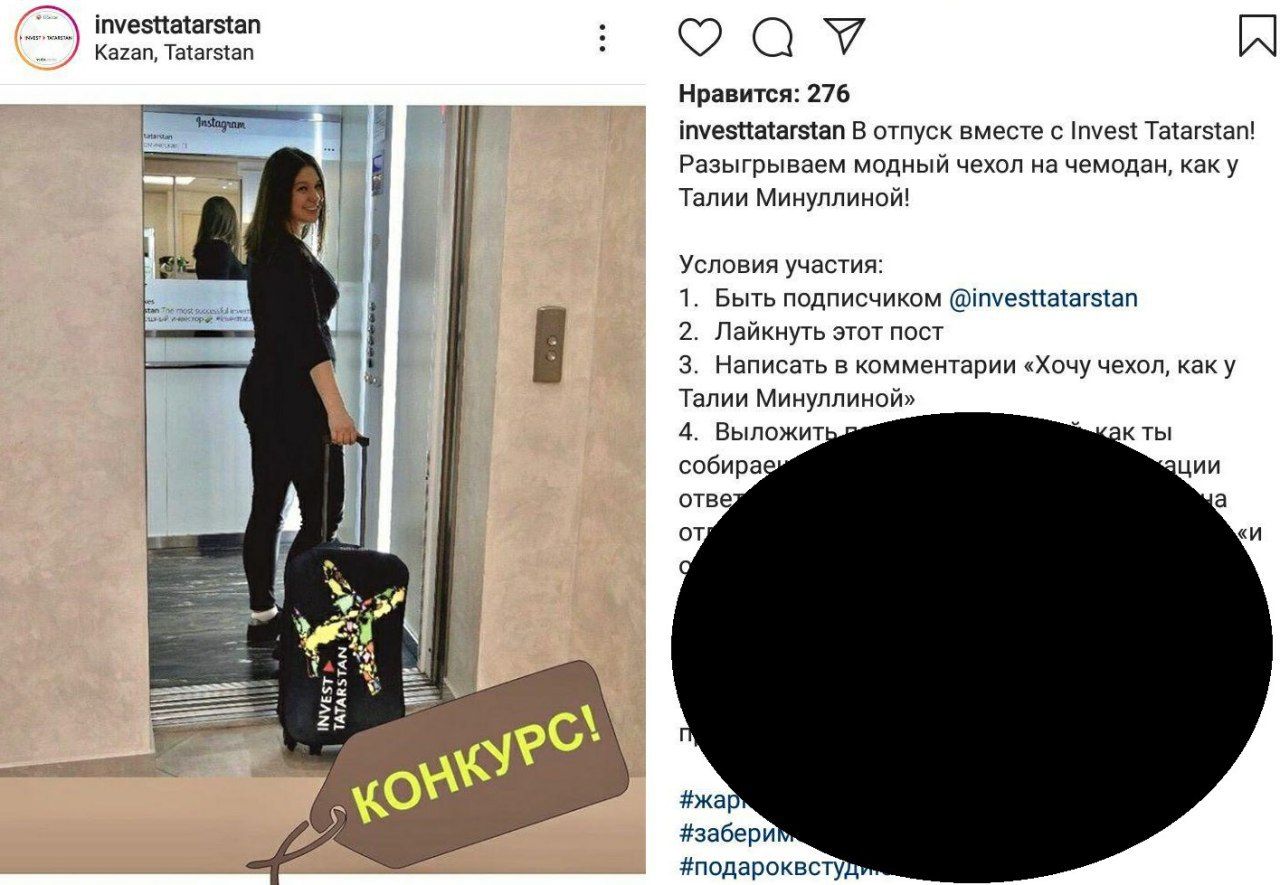The height and width of the screenshot is (885, 1280).
Task: Save the post with the bookmark icon
Action: coord(1257,35)
